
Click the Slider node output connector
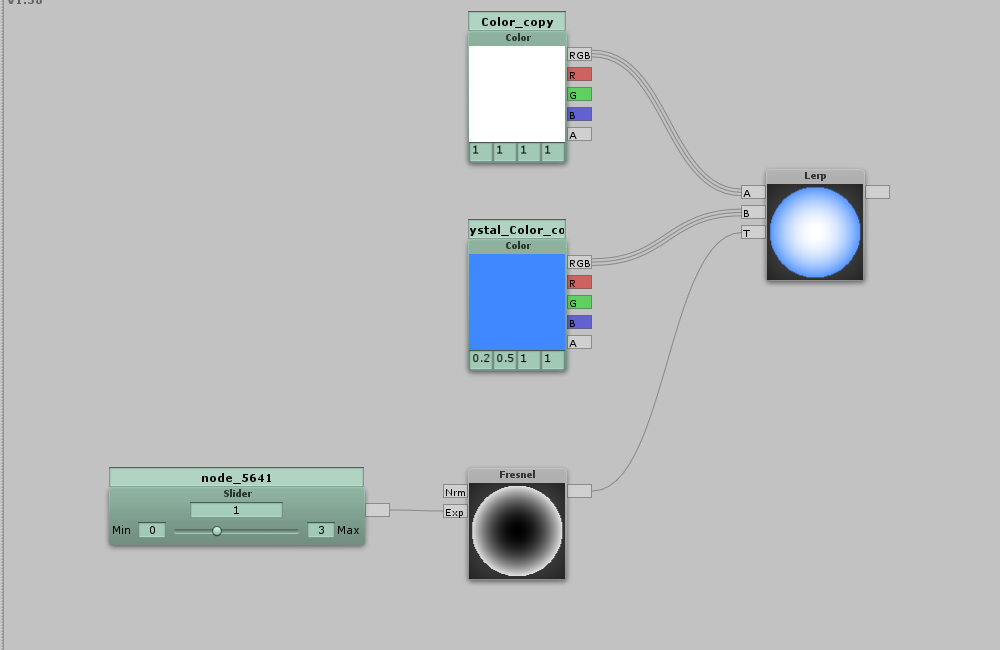(x=378, y=510)
